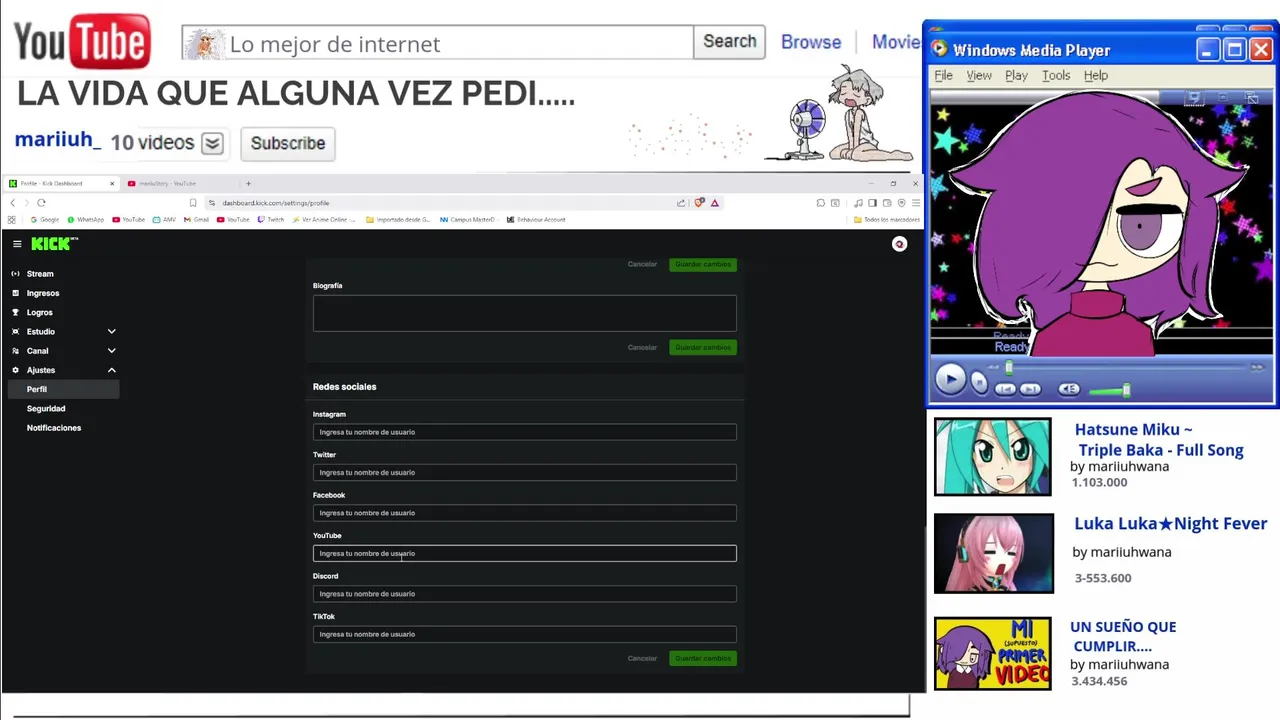Open the UN SUEÑO QUE CUMPLIR thumbnail
This screenshot has width=1280, height=720.
(992, 653)
